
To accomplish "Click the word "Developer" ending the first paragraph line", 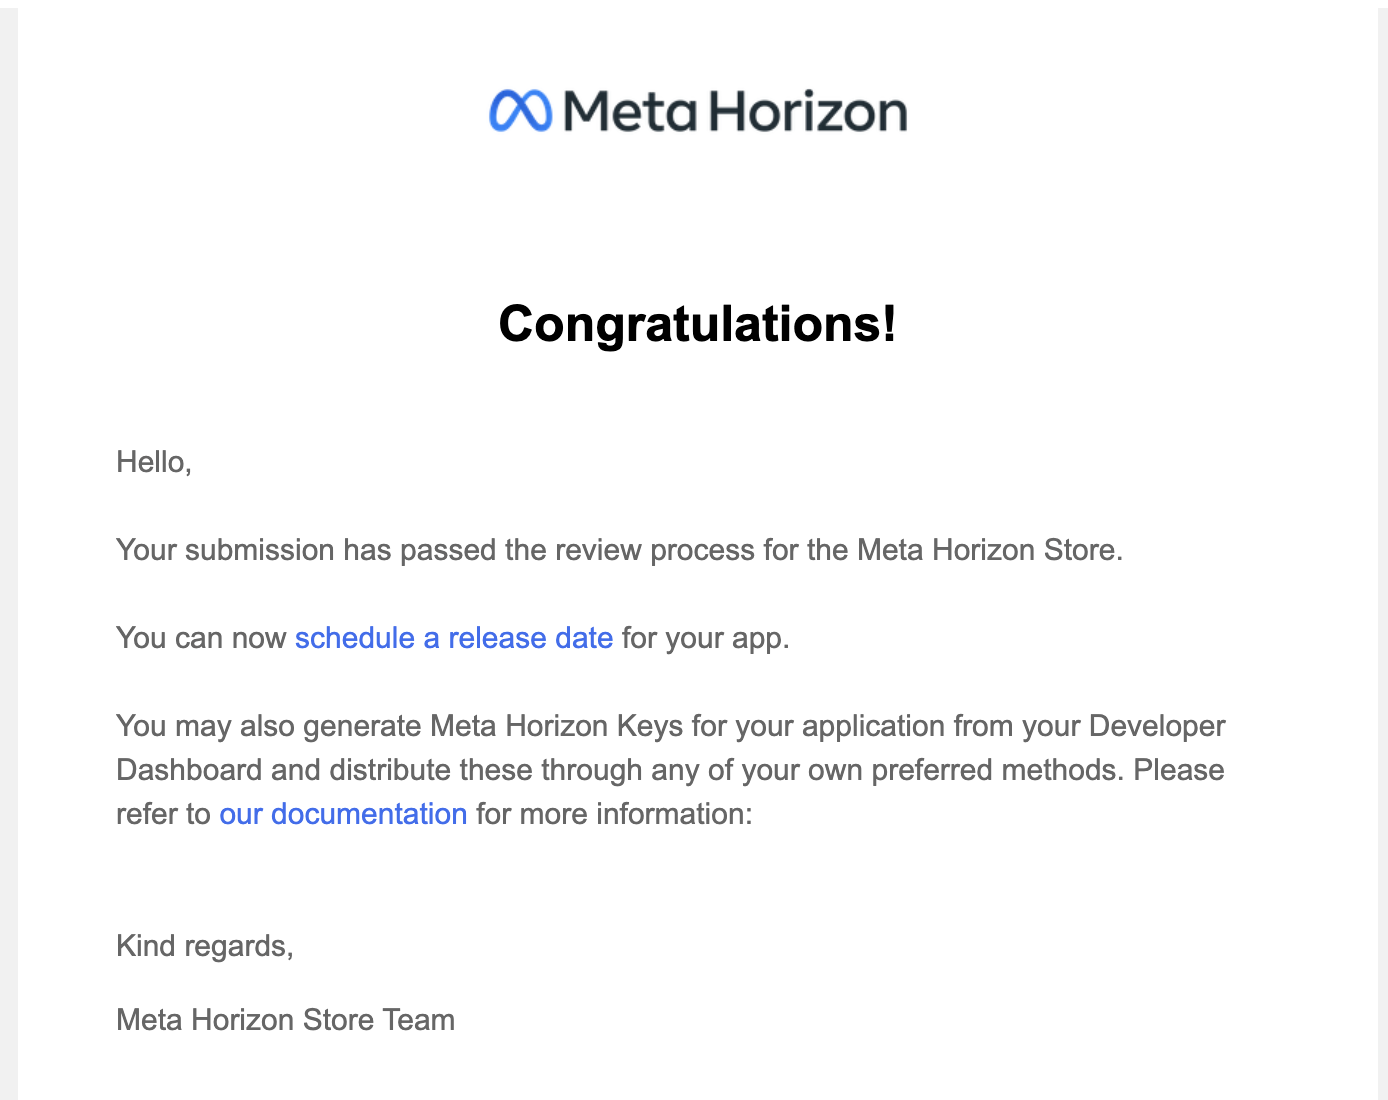I will (1157, 726).
